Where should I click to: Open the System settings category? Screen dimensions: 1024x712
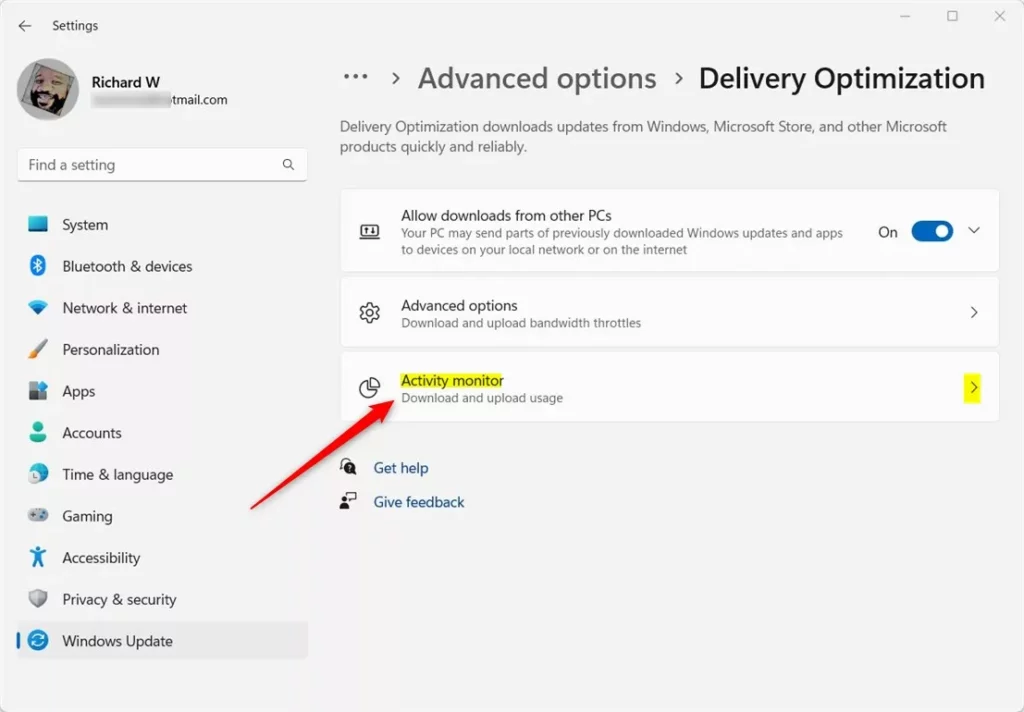point(162,225)
